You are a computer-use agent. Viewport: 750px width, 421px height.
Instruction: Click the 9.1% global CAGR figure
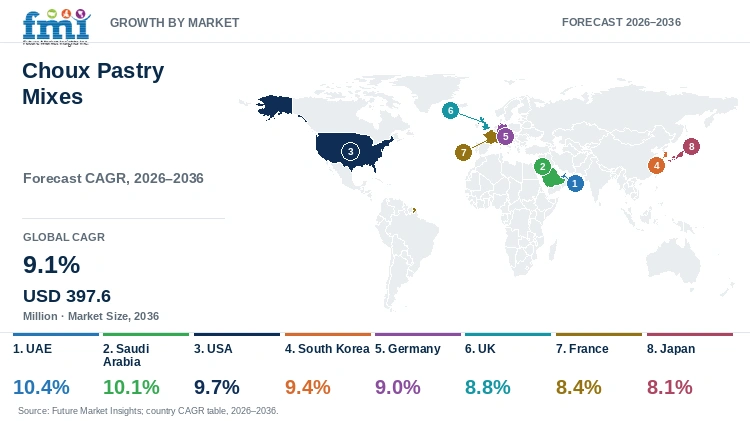coord(52,265)
